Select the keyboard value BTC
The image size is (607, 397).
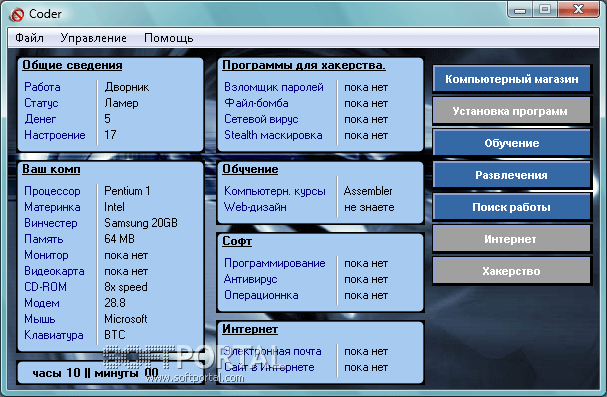click(x=115, y=335)
